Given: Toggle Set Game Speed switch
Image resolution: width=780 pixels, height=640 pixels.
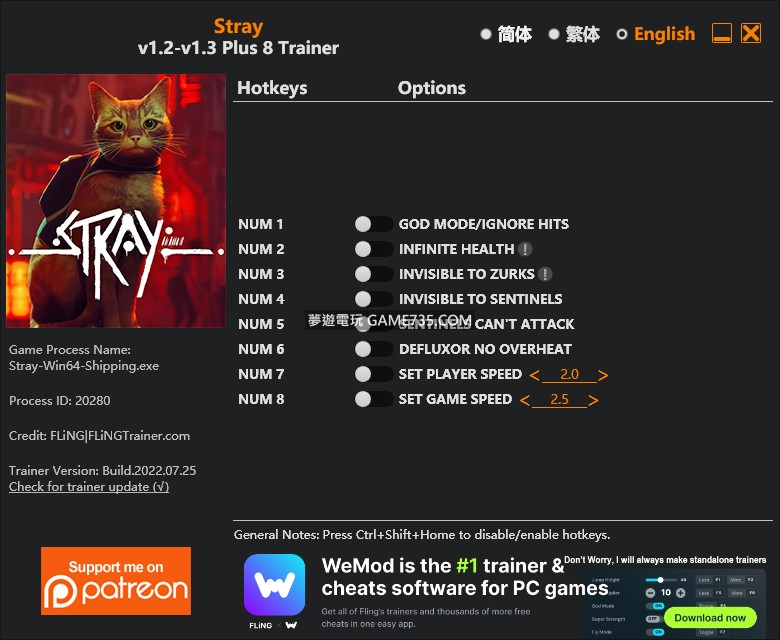Looking at the screenshot, I should [374, 399].
